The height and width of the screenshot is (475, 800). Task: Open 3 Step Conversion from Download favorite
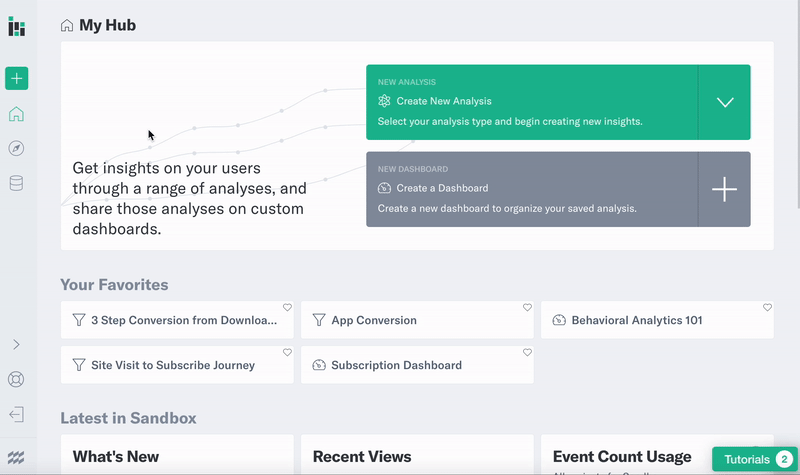click(177, 320)
